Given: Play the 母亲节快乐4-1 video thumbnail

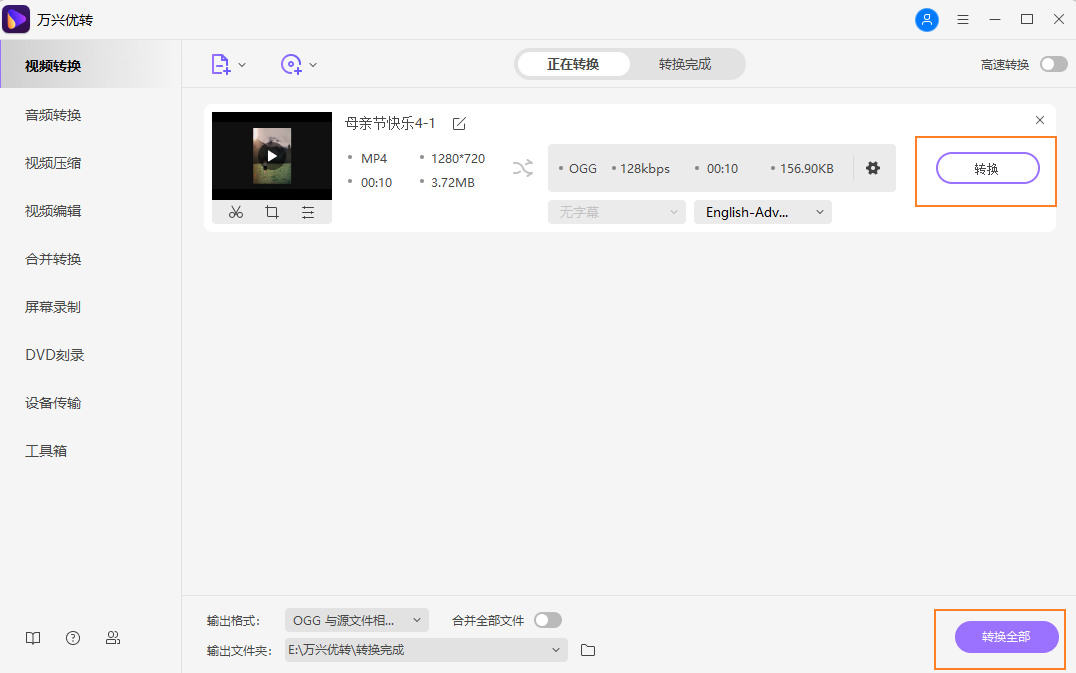Looking at the screenshot, I should click(271, 155).
